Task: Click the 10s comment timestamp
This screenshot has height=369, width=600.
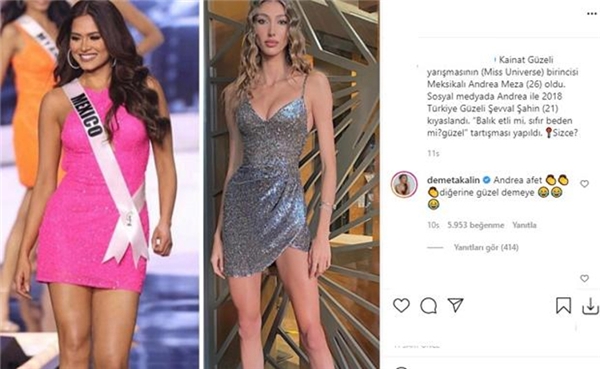Action: click(433, 225)
